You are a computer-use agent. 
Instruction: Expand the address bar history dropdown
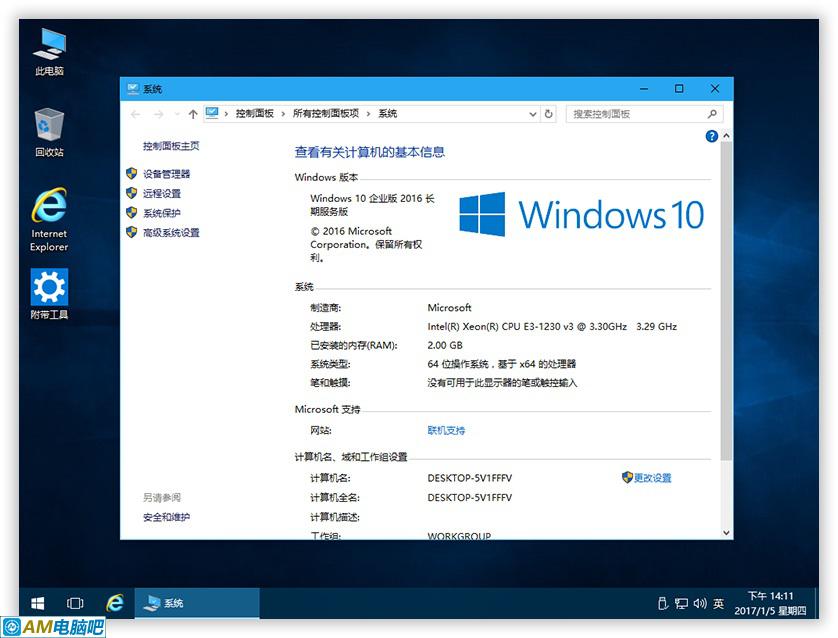(532, 114)
